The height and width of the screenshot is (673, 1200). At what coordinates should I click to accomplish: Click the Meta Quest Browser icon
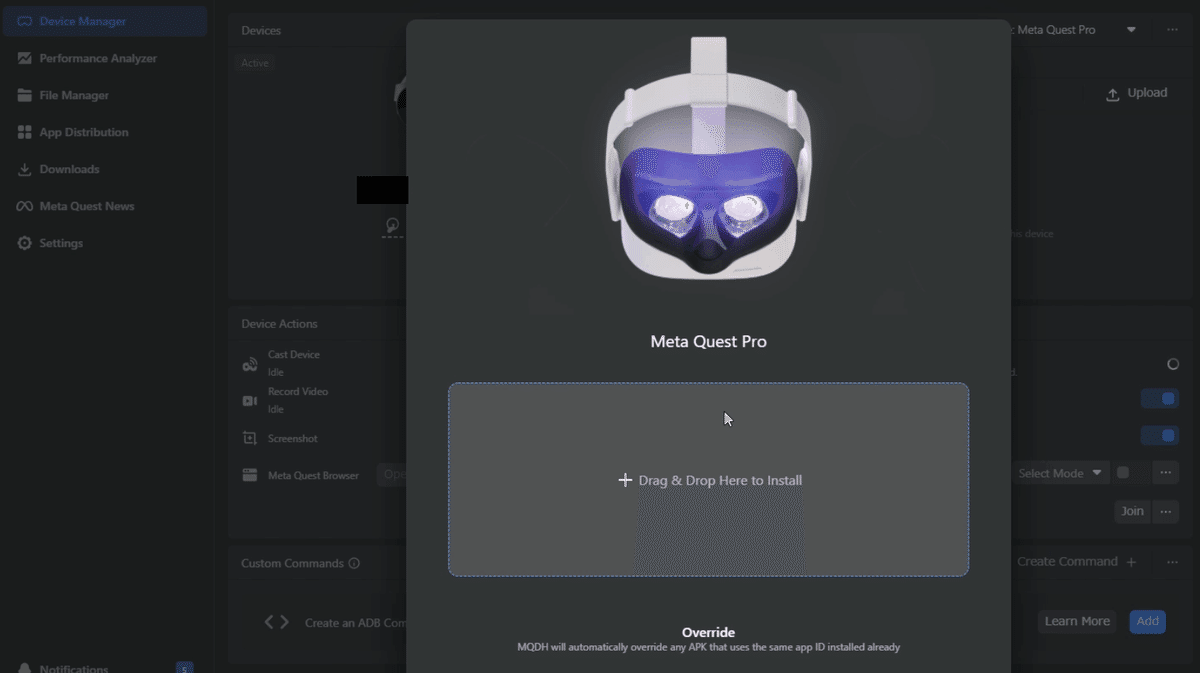[x=250, y=475]
